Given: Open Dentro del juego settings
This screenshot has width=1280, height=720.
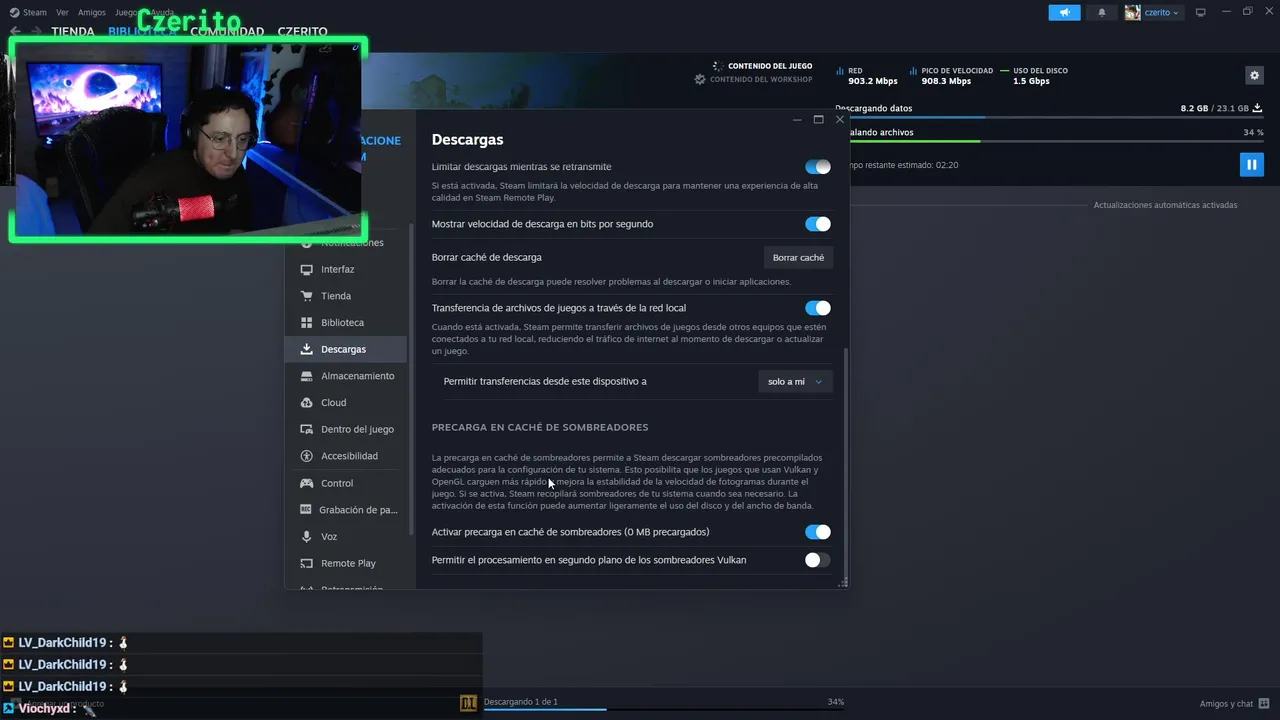Looking at the screenshot, I should coord(346,429).
